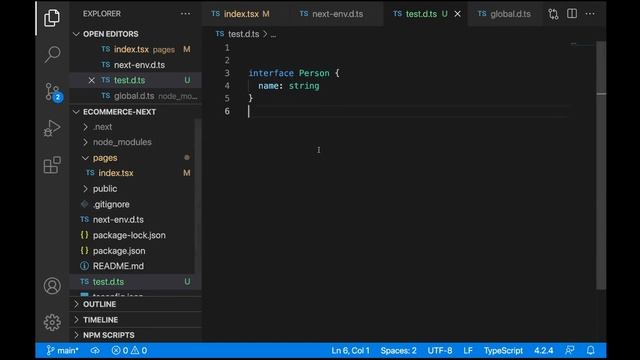Image resolution: width=640 pixels, height=360 pixels.
Task: Open global.d.ts in Open Editors
Action: (136, 96)
